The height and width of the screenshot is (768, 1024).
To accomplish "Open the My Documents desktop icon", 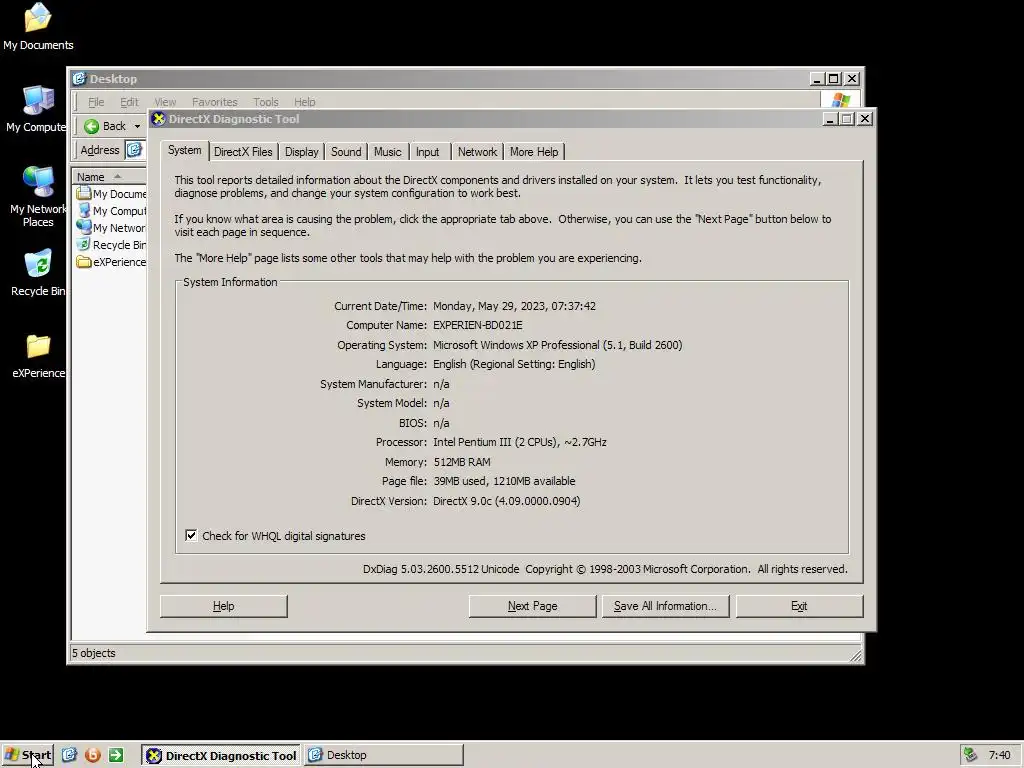I will pos(38,27).
